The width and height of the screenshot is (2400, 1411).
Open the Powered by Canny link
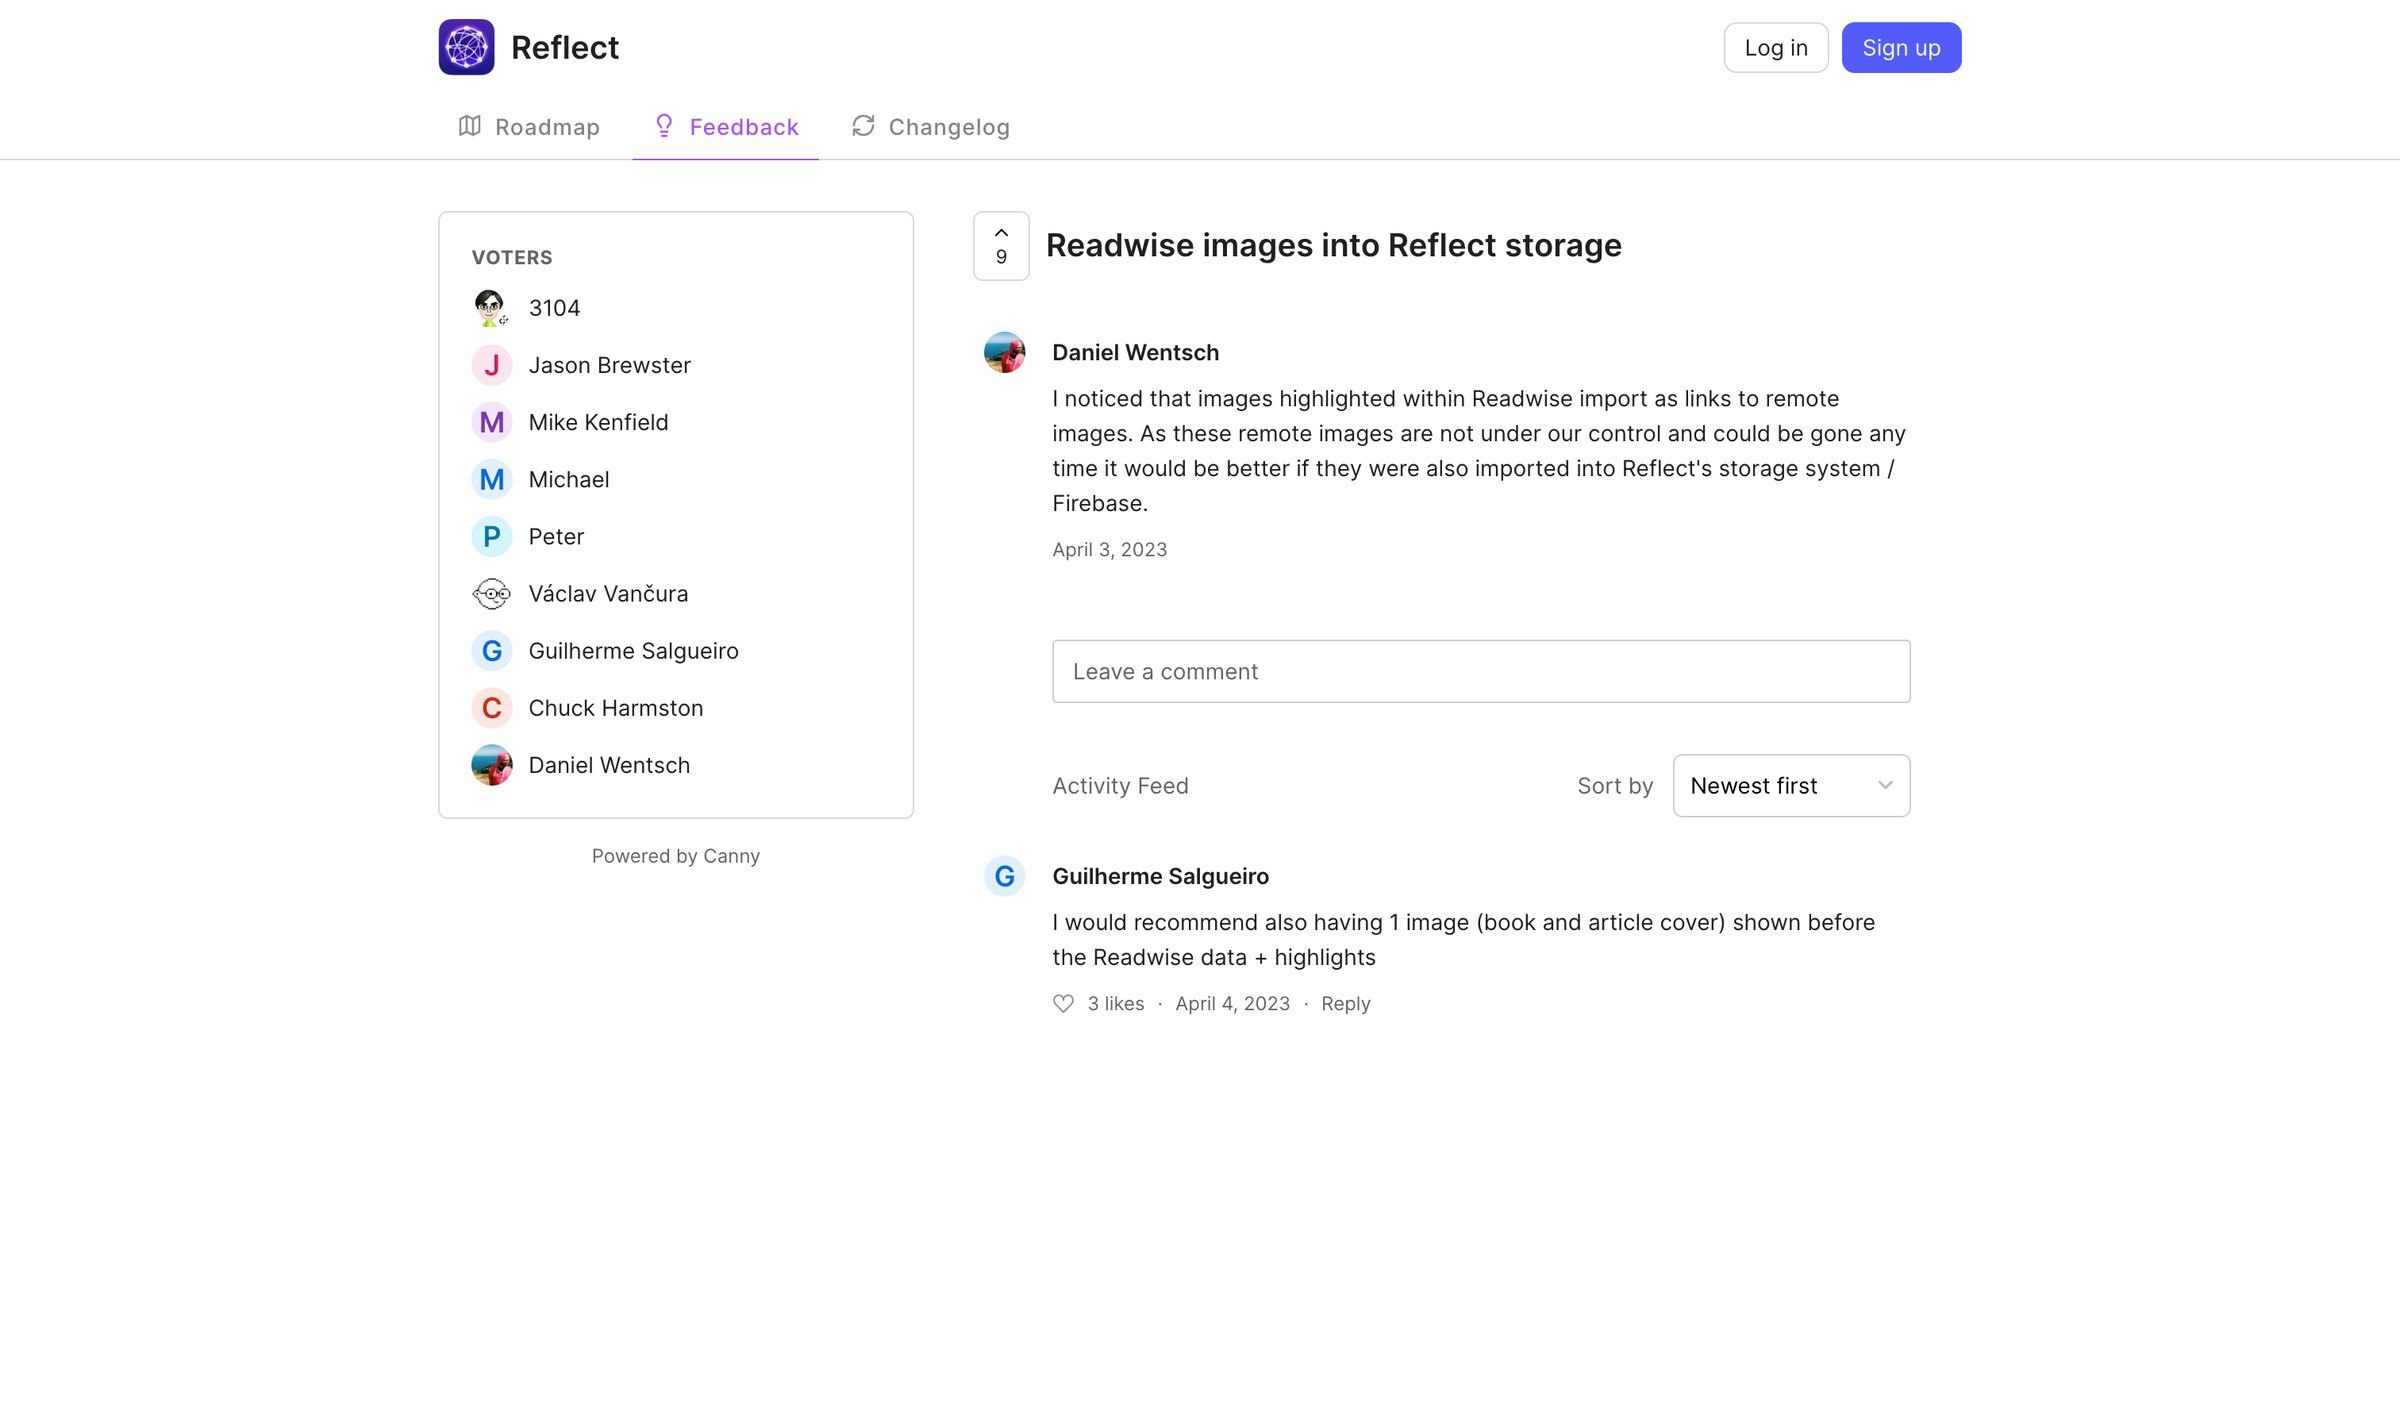(676, 856)
